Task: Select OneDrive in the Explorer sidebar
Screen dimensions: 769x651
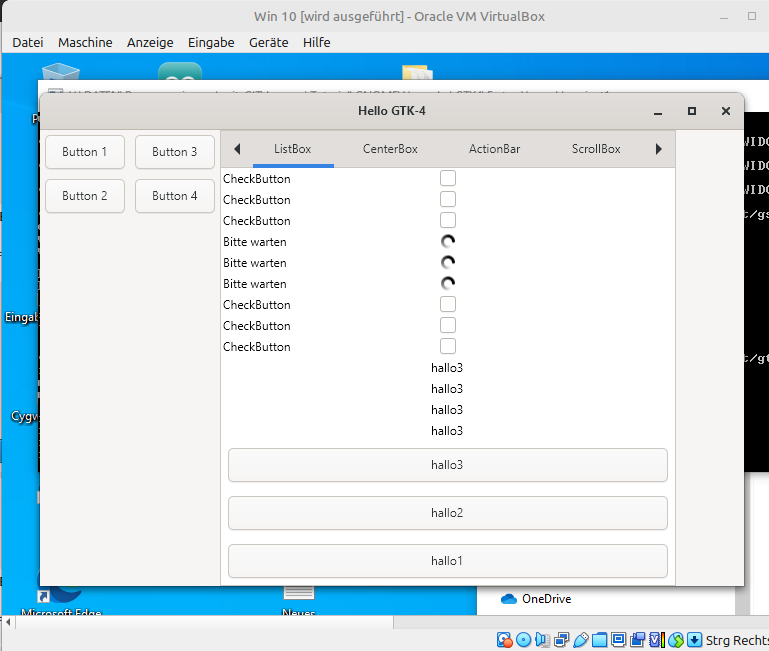Action: click(x=546, y=599)
